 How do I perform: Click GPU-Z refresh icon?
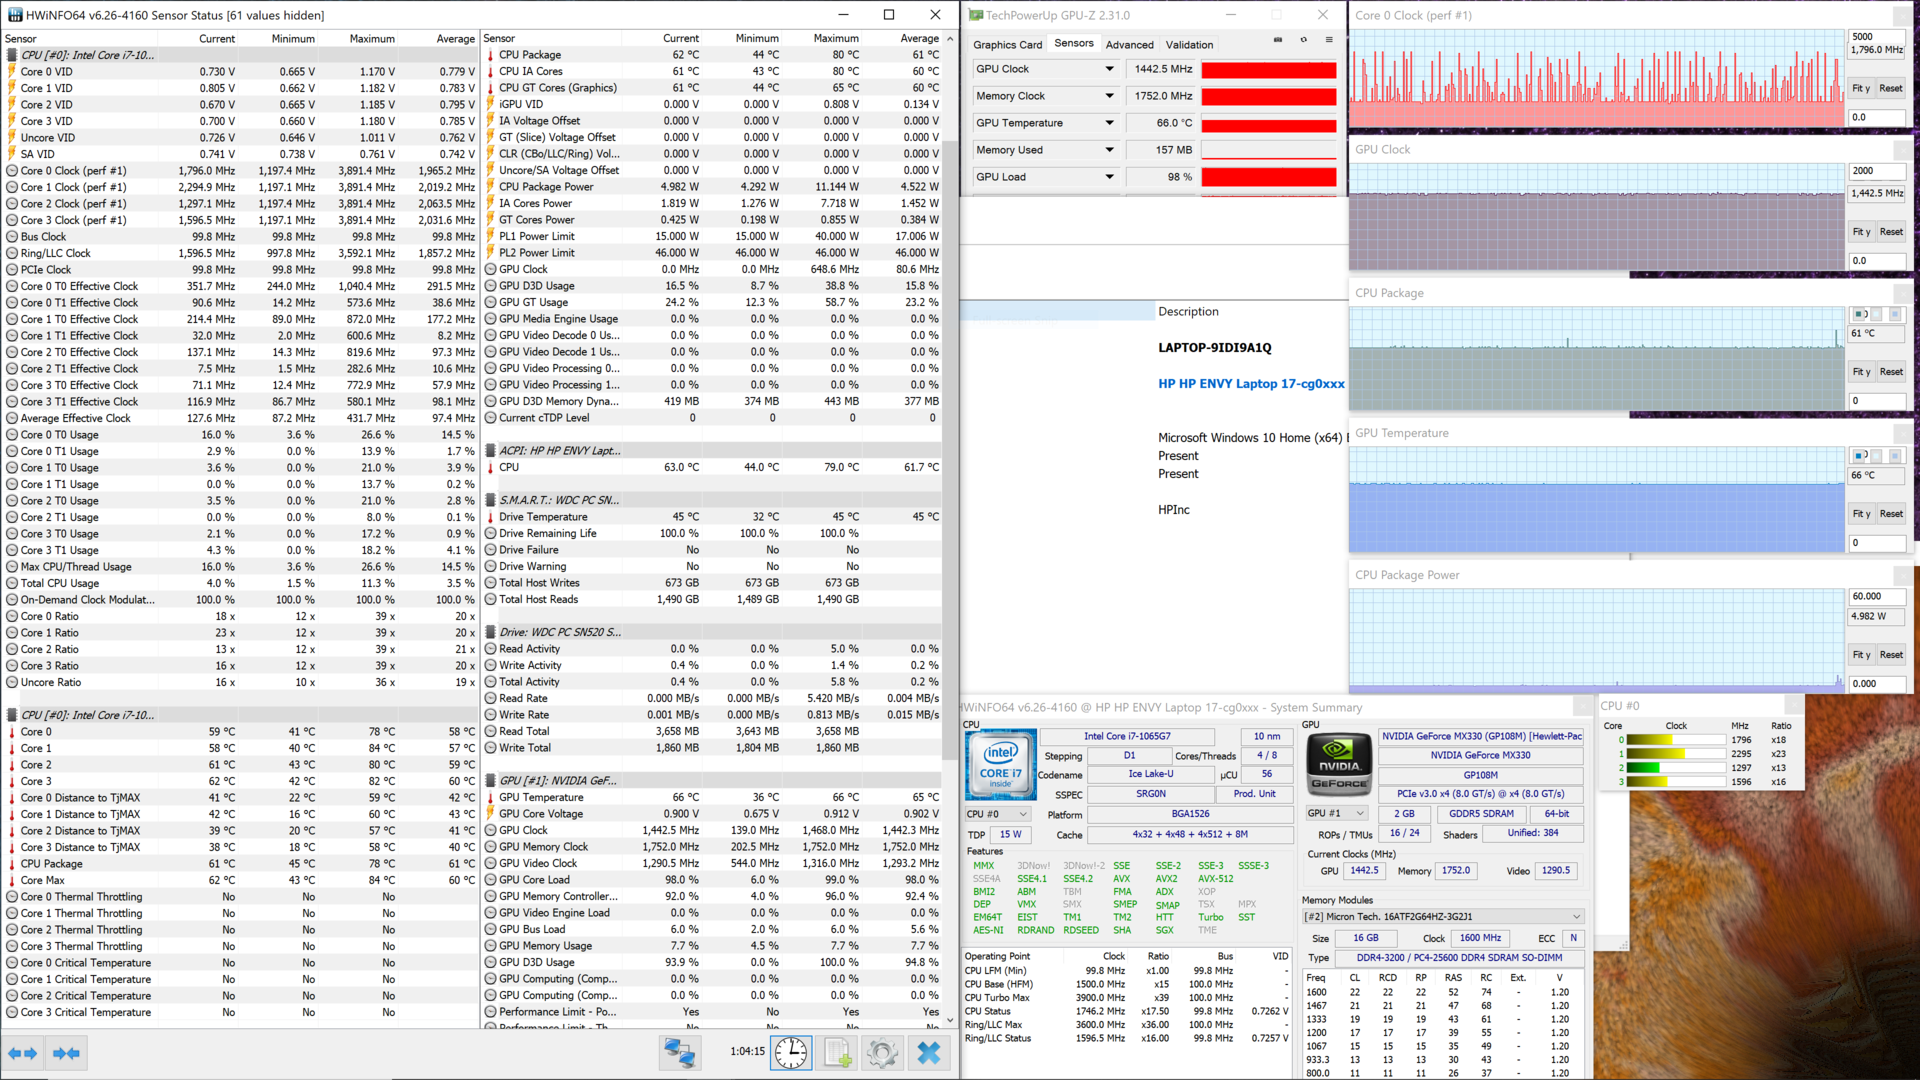(x=1303, y=40)
